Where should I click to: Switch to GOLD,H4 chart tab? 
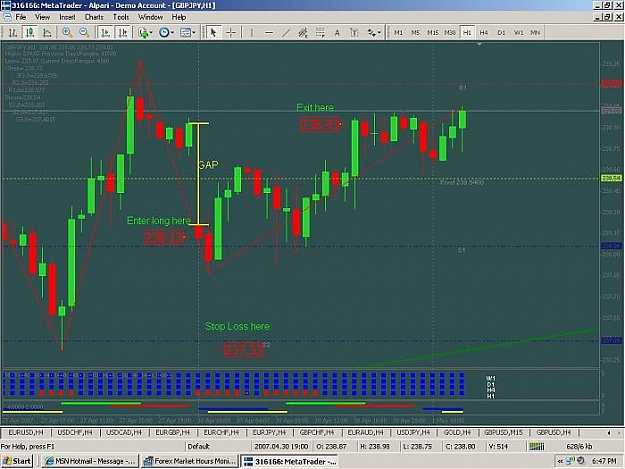click(x=457, y=432)
